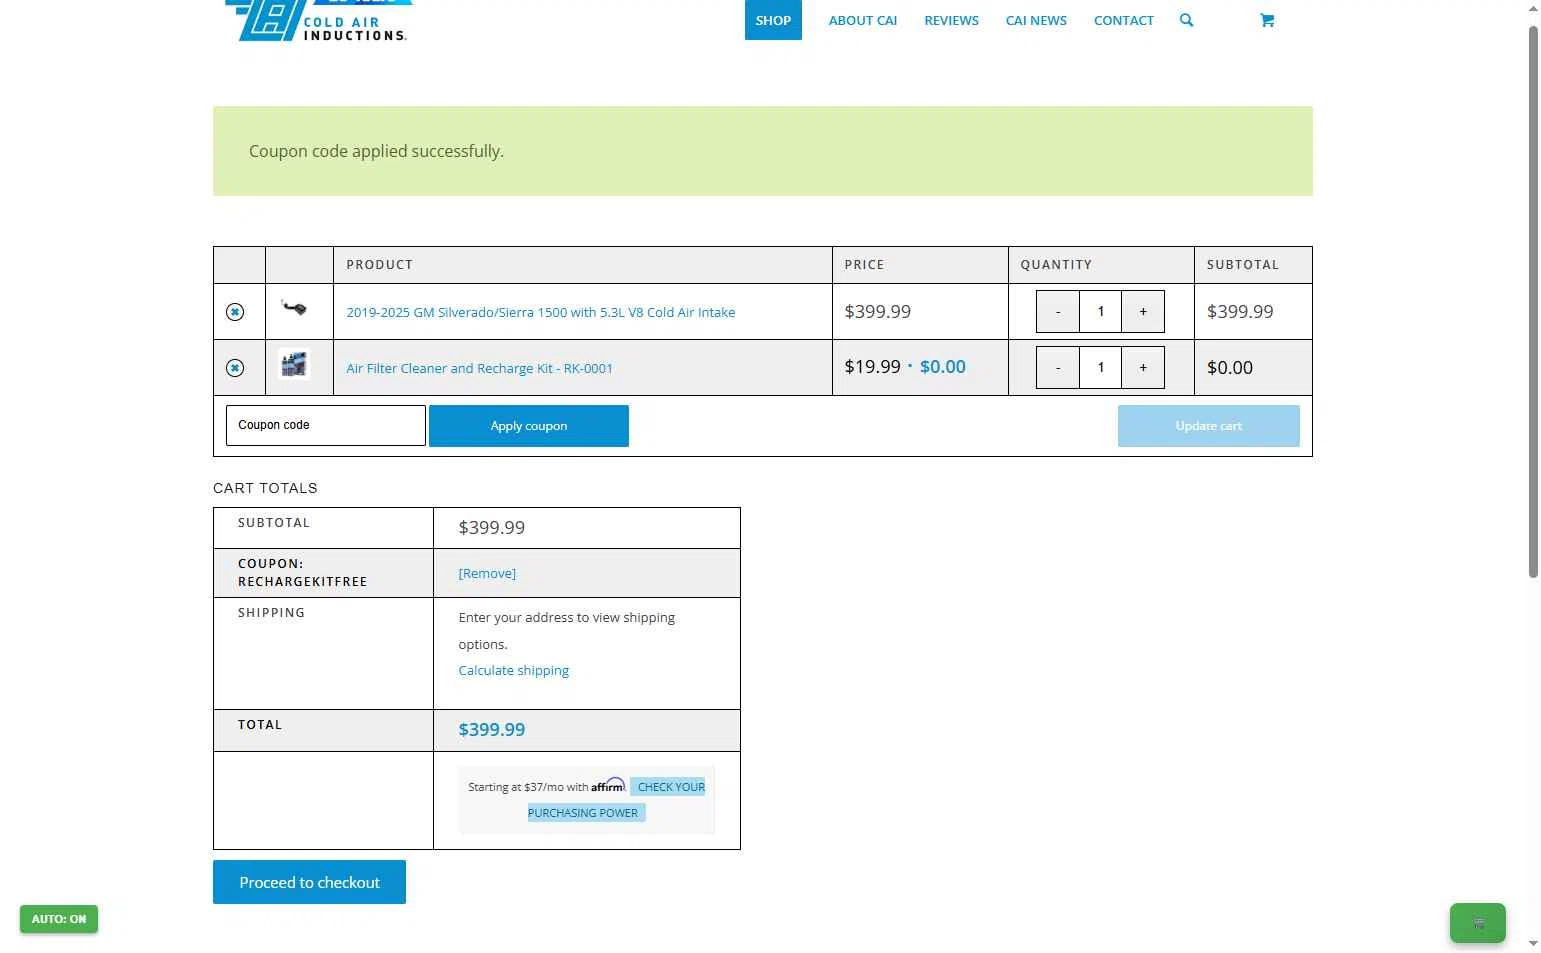Viewport: 1541px width, 953px height.
Task: Click the page vertical scrollbar thumb
Action: click(1533, 302)
